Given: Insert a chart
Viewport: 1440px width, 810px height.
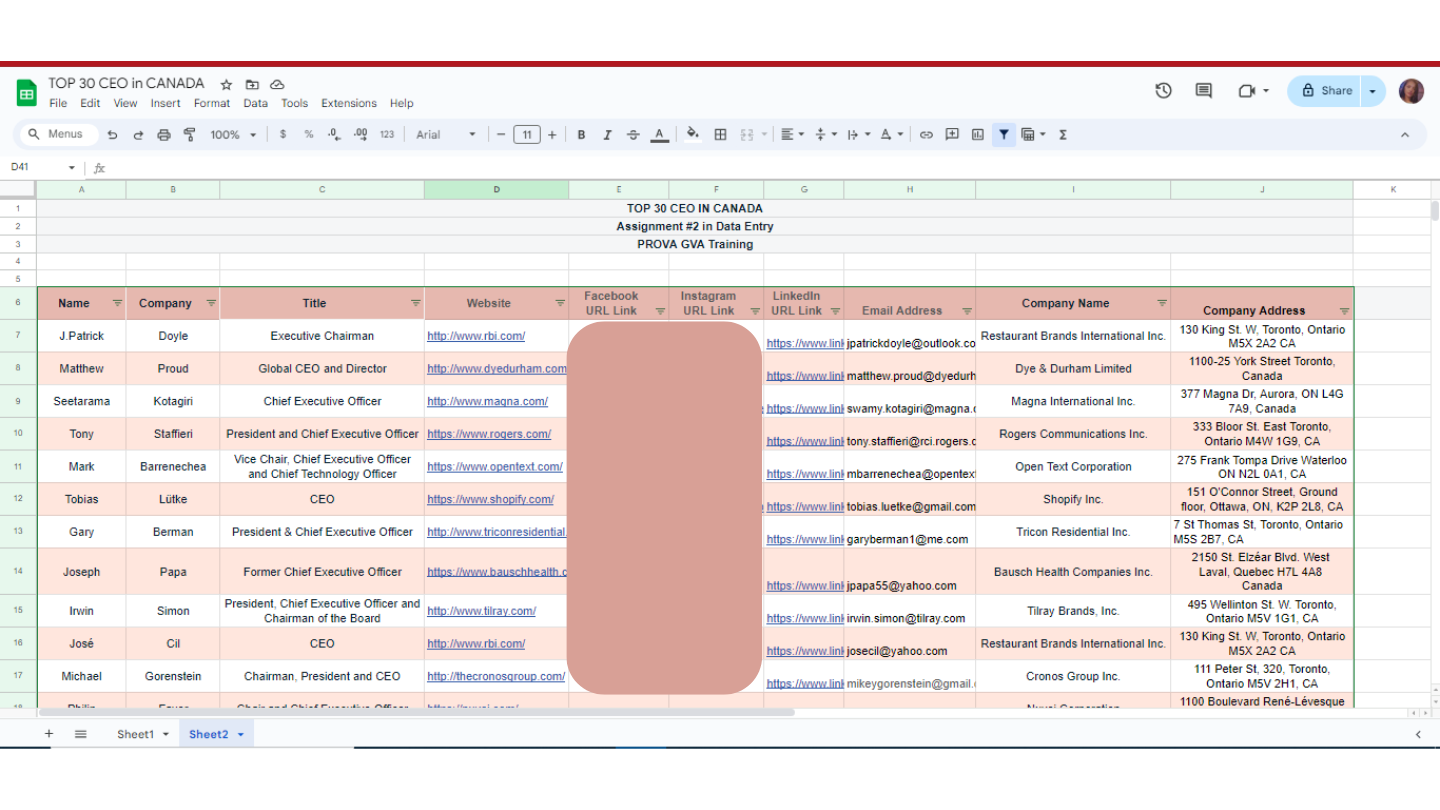Looking at the screenshot, I should [x=978, y=135].
